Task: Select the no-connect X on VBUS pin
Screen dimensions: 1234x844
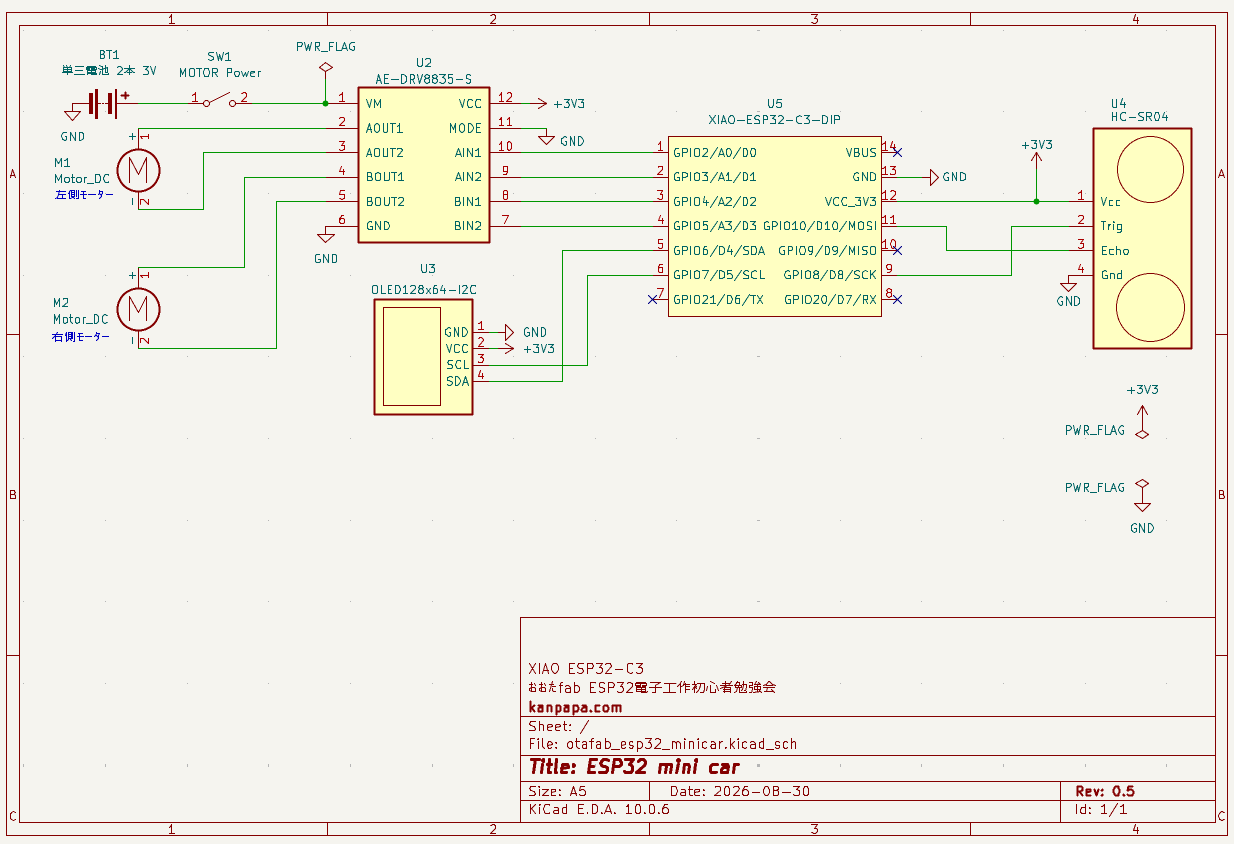Action: [898, 152]
